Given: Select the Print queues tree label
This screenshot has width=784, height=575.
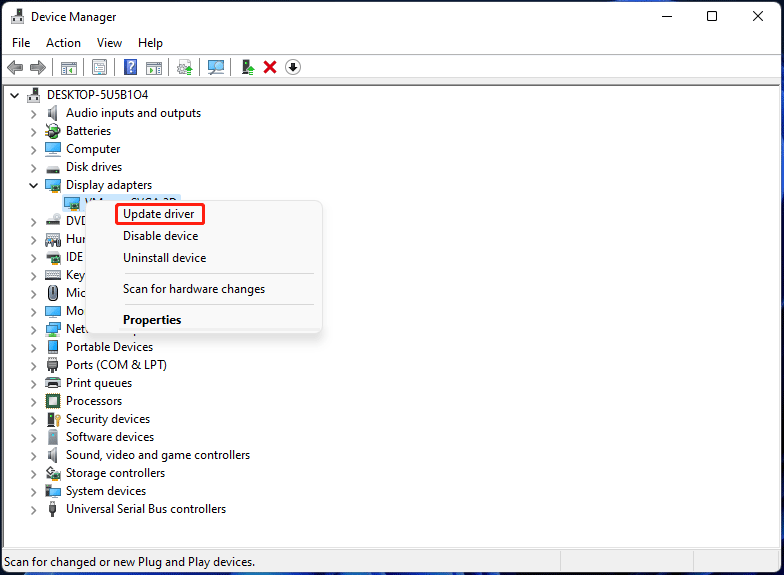Looking at the screenshot, I should (x=99, y=383).
